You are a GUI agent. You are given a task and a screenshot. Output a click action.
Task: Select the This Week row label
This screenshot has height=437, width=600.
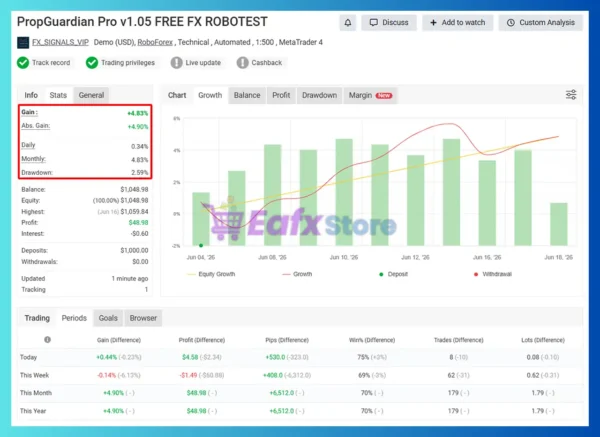[x=34, y=375]
